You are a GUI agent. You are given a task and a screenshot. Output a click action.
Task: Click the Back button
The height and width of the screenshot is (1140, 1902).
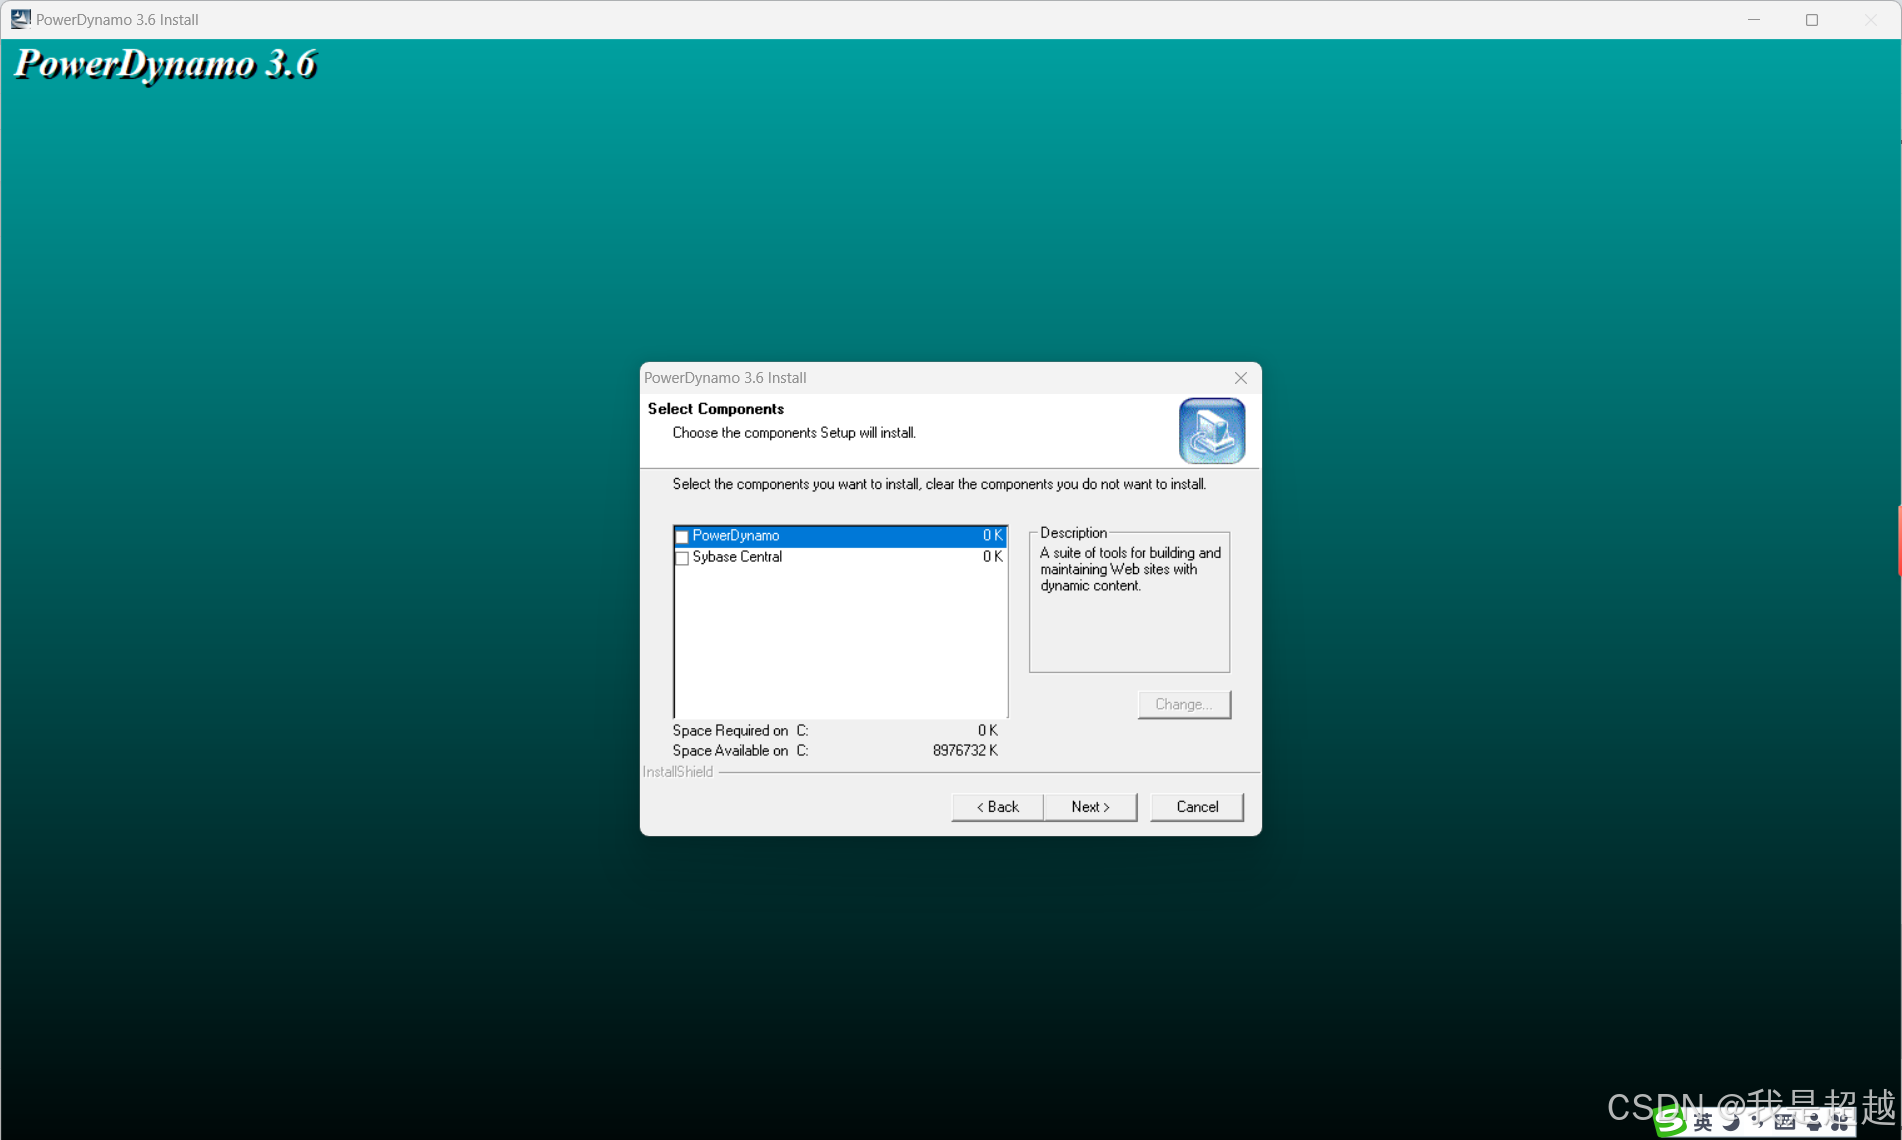click(996, 806)
